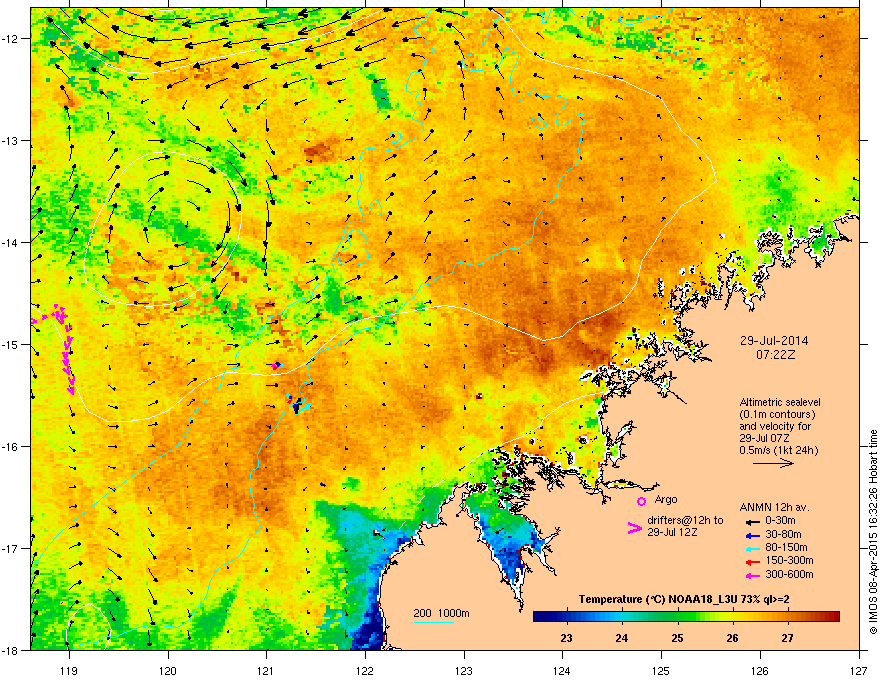Click the magenta 300-600m arrow legend symbol
Viewport: 880px width, 680px height.
click(752, 575)
